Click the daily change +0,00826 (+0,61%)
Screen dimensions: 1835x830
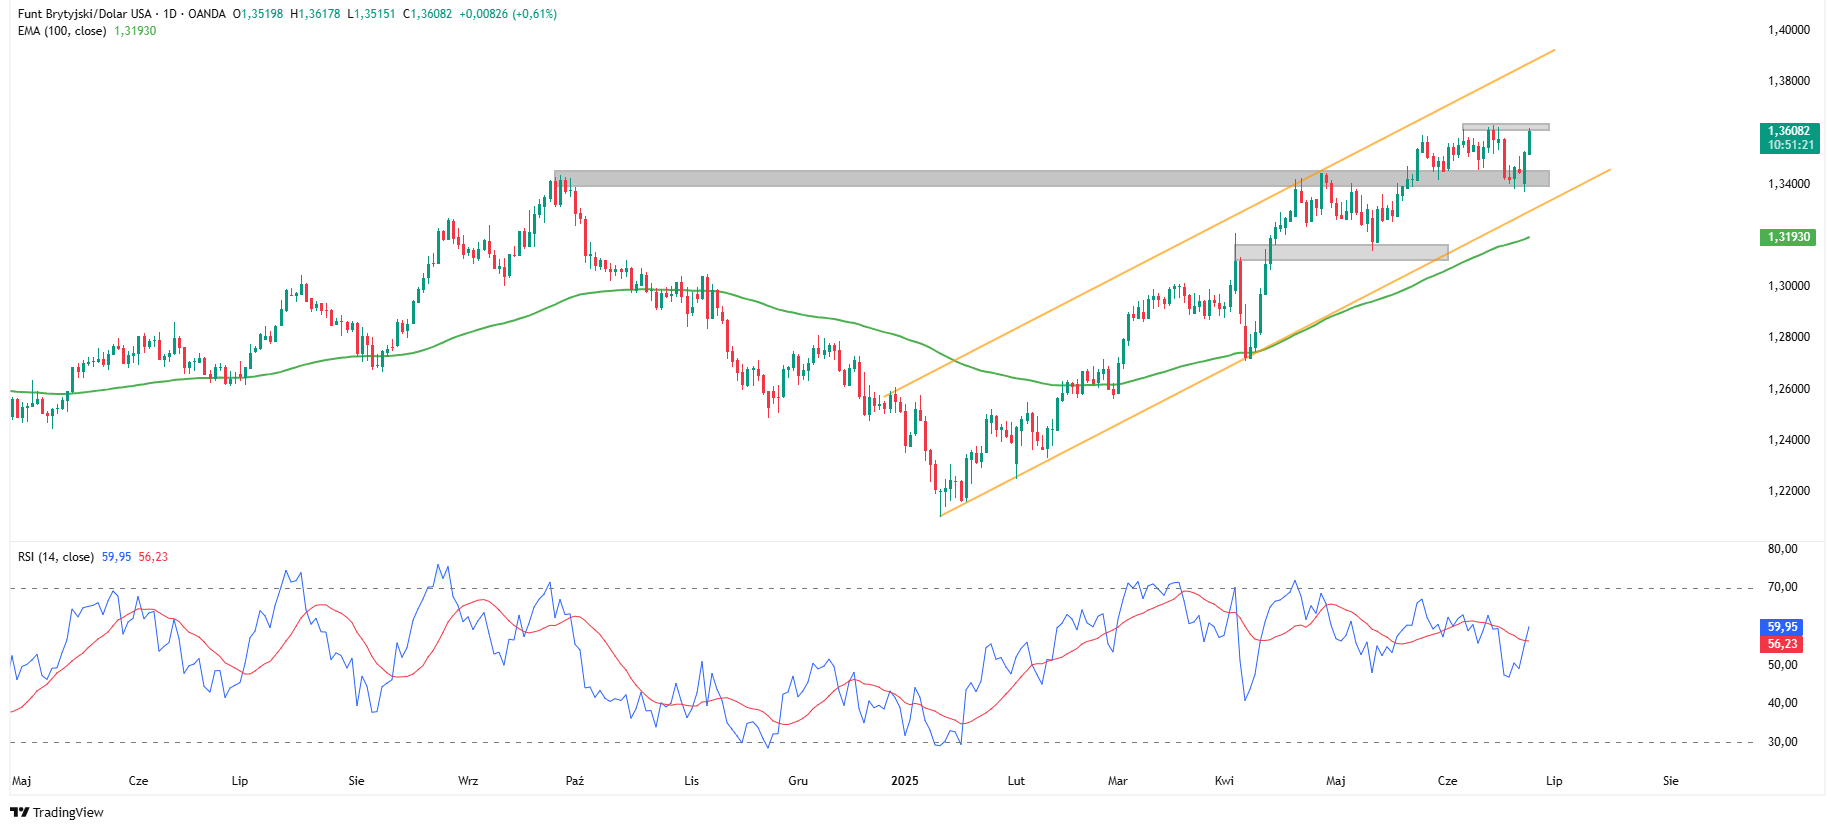[x=508, y=14]
